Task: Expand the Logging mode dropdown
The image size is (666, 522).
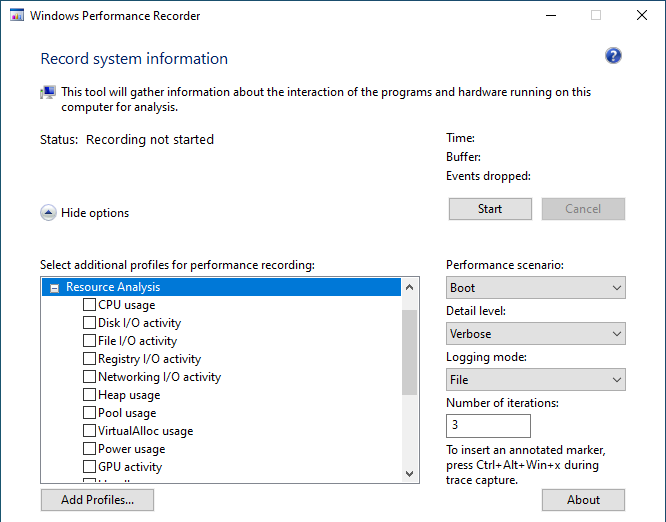Action: pyautogui.click(x=535, y=380)
